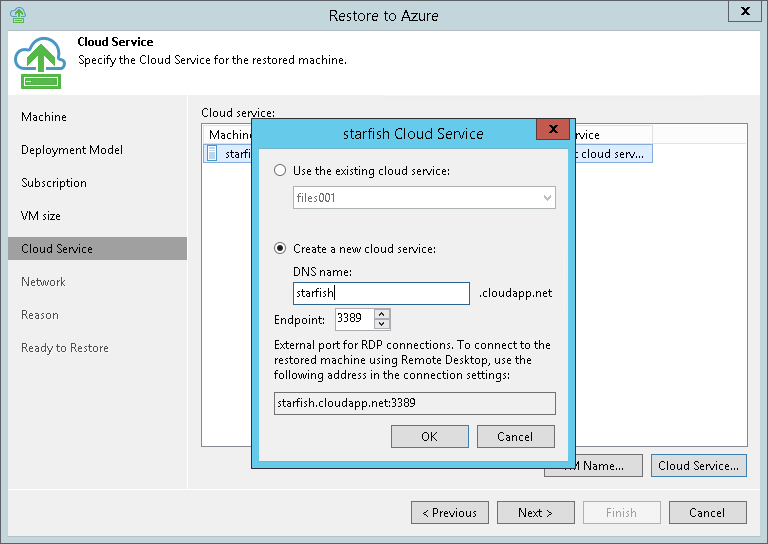768x544 pixels.
Task: Go to Ready to Restore step
Action: pos(65,348)
